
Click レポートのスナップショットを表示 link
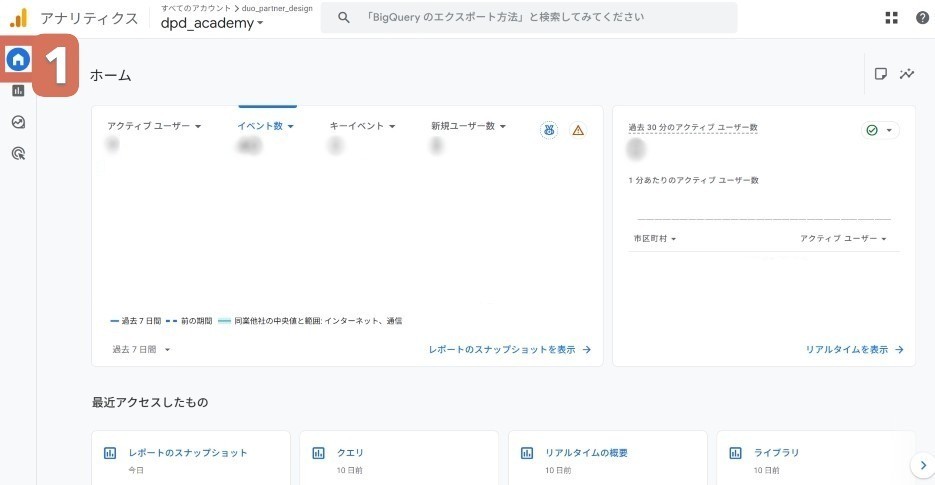pos(509,350)
